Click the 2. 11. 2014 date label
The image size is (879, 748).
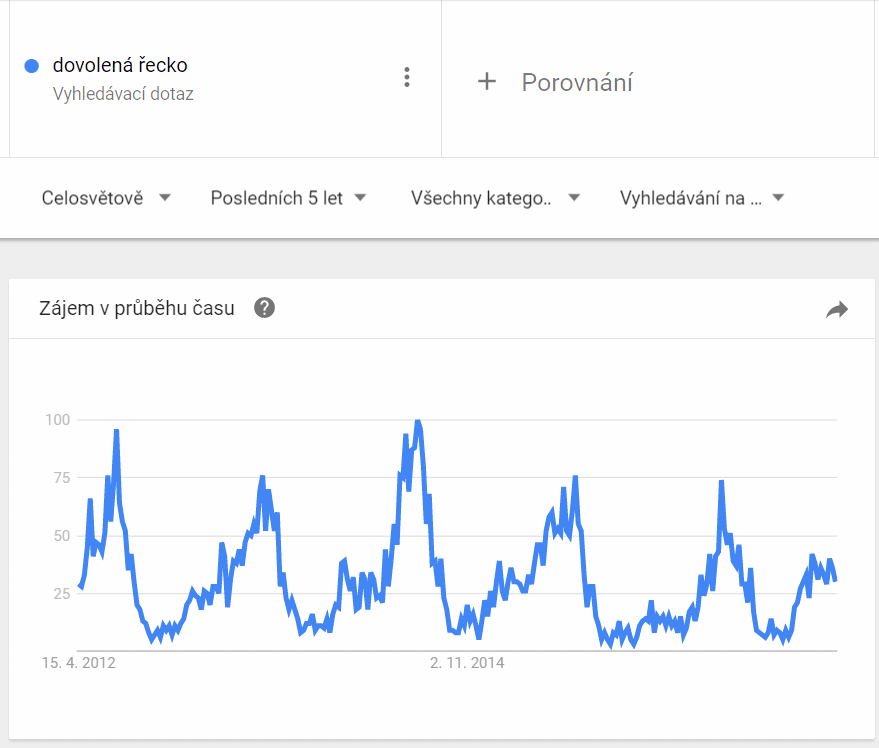point(467,662)
